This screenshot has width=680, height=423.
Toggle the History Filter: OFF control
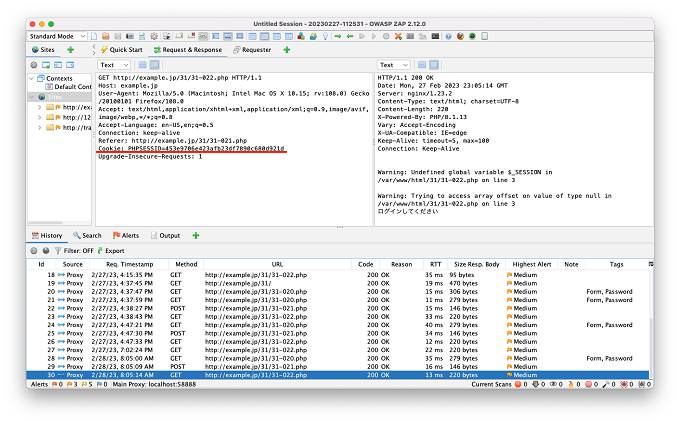(74, 251)
